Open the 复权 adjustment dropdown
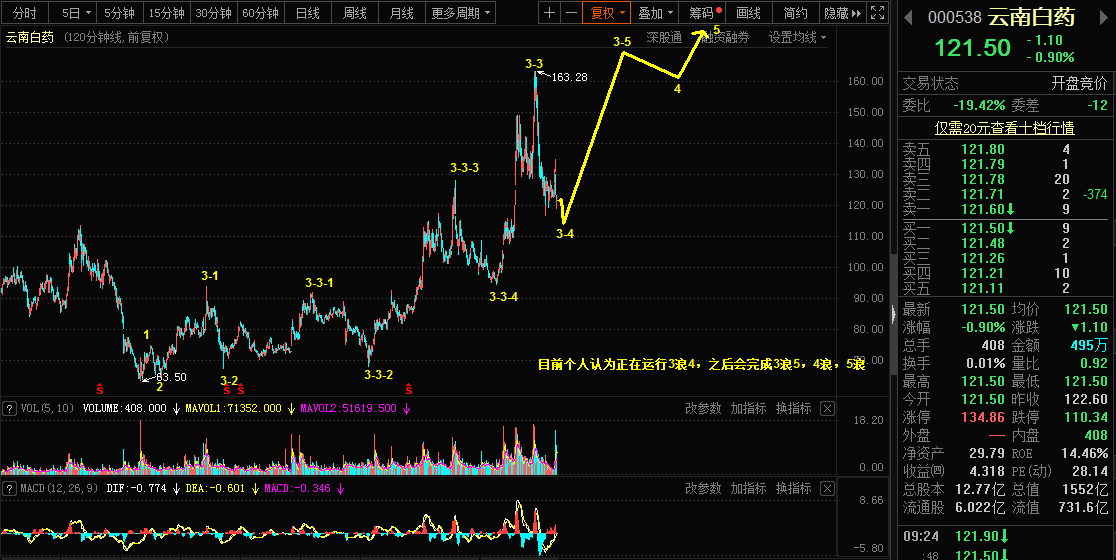The image size is (1116, 560). pyautogui.click(x=606, y=12)
